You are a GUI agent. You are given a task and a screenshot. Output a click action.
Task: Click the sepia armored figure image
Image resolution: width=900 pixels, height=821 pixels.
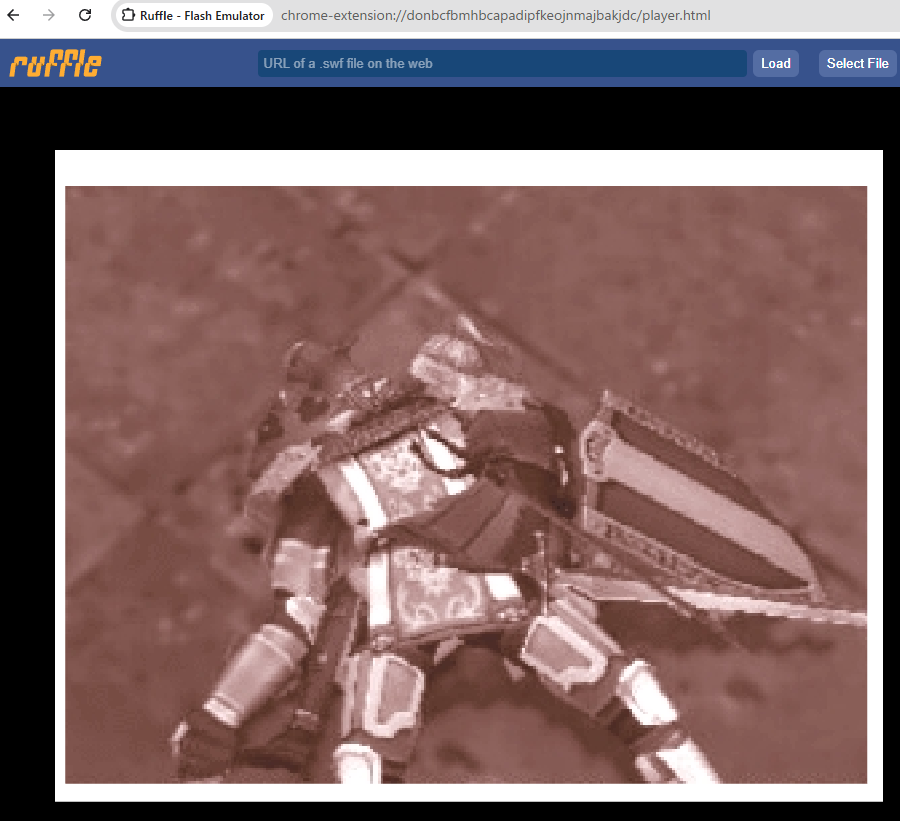[465, 485]
